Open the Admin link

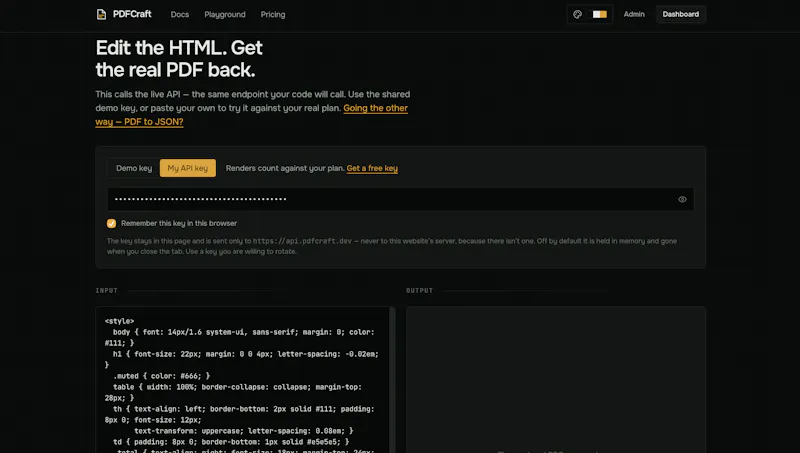(x=634, y=14)
